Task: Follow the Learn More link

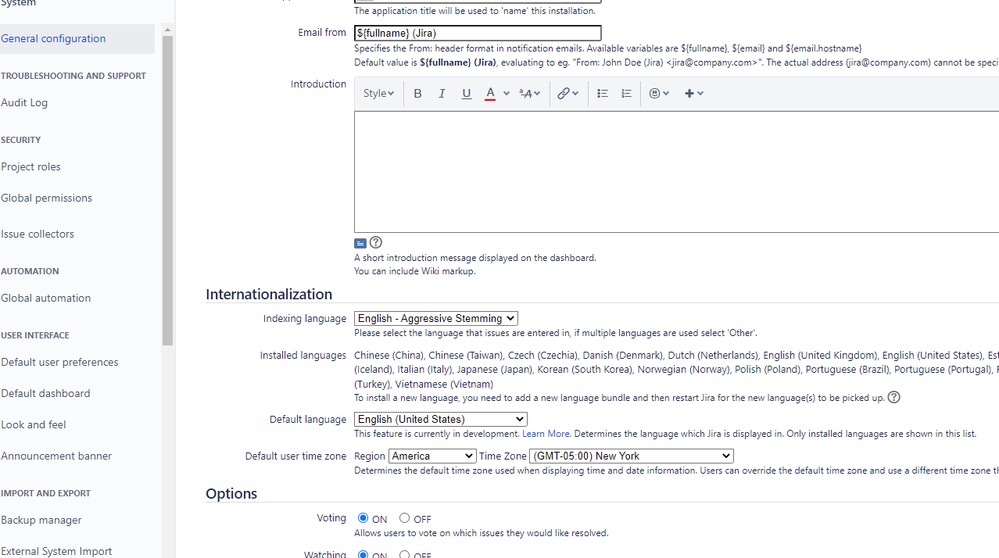Action: point(545,434)
